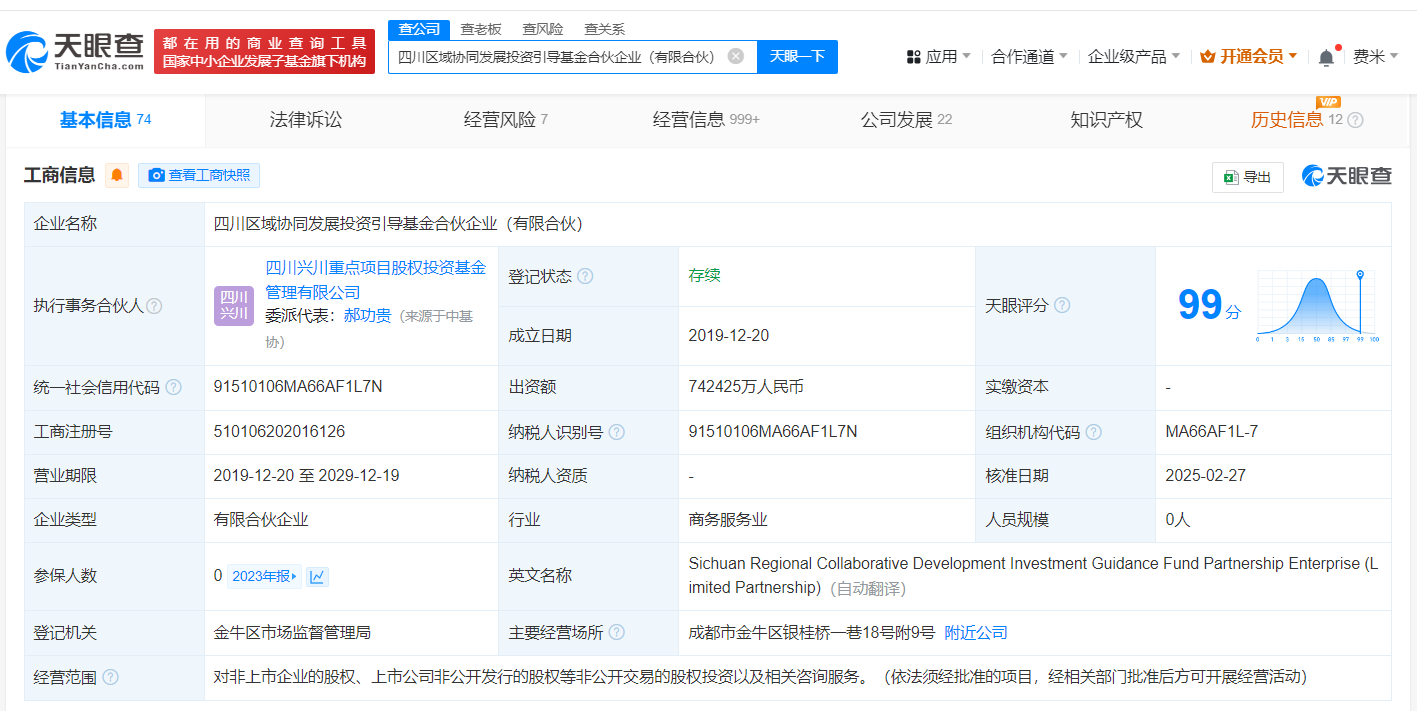
Task: Click help icon next to 经营范围
Action: click(110, 677)
